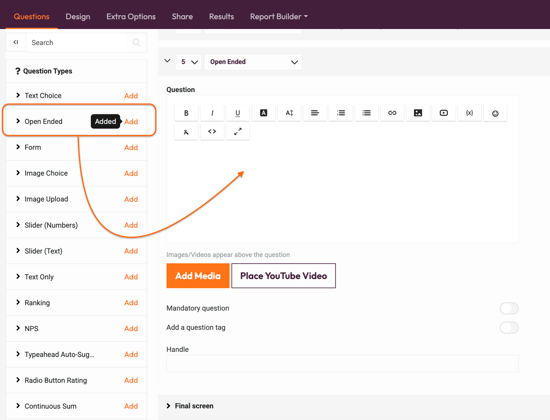
Task: Apply underline formatting in editor
Action: (x=237, y=113)
